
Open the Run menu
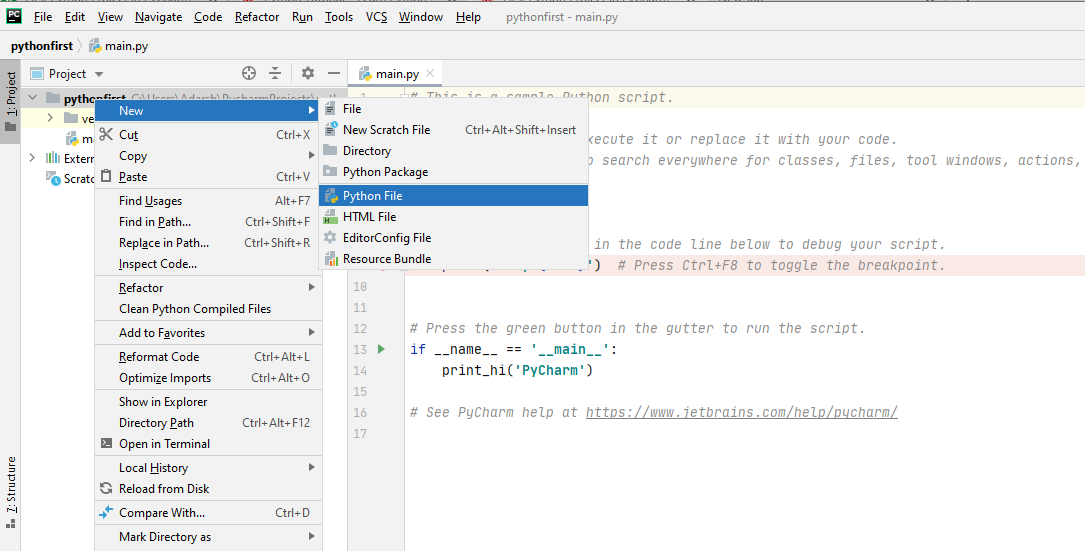pos(302,17)
